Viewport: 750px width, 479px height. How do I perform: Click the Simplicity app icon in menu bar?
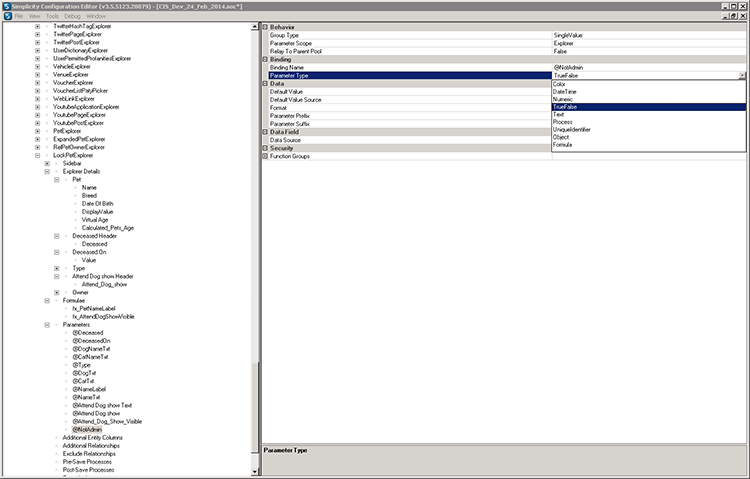pyautogui.click(x=8, y=17)
